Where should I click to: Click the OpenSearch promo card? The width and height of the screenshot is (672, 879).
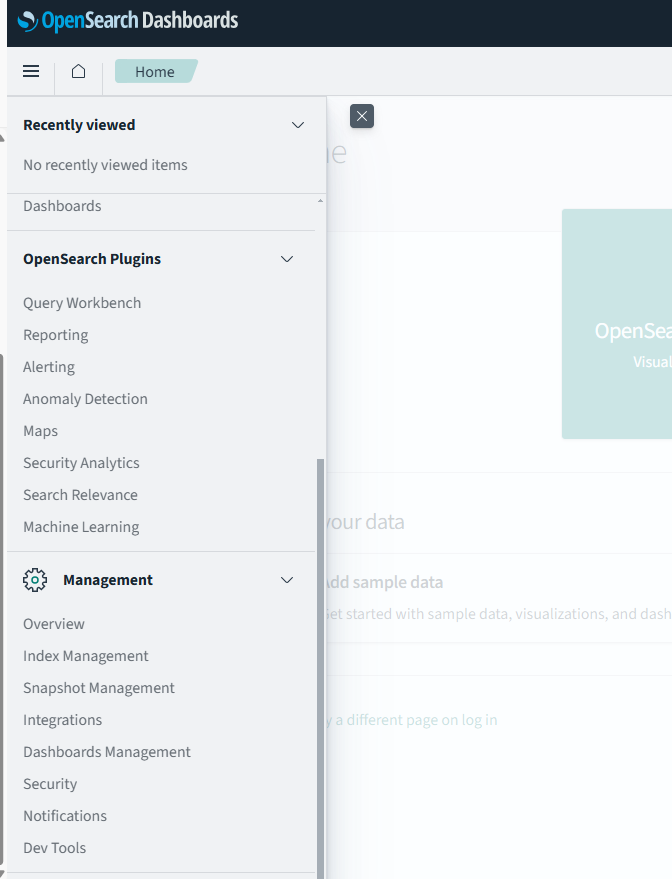[x=617, y=324]
